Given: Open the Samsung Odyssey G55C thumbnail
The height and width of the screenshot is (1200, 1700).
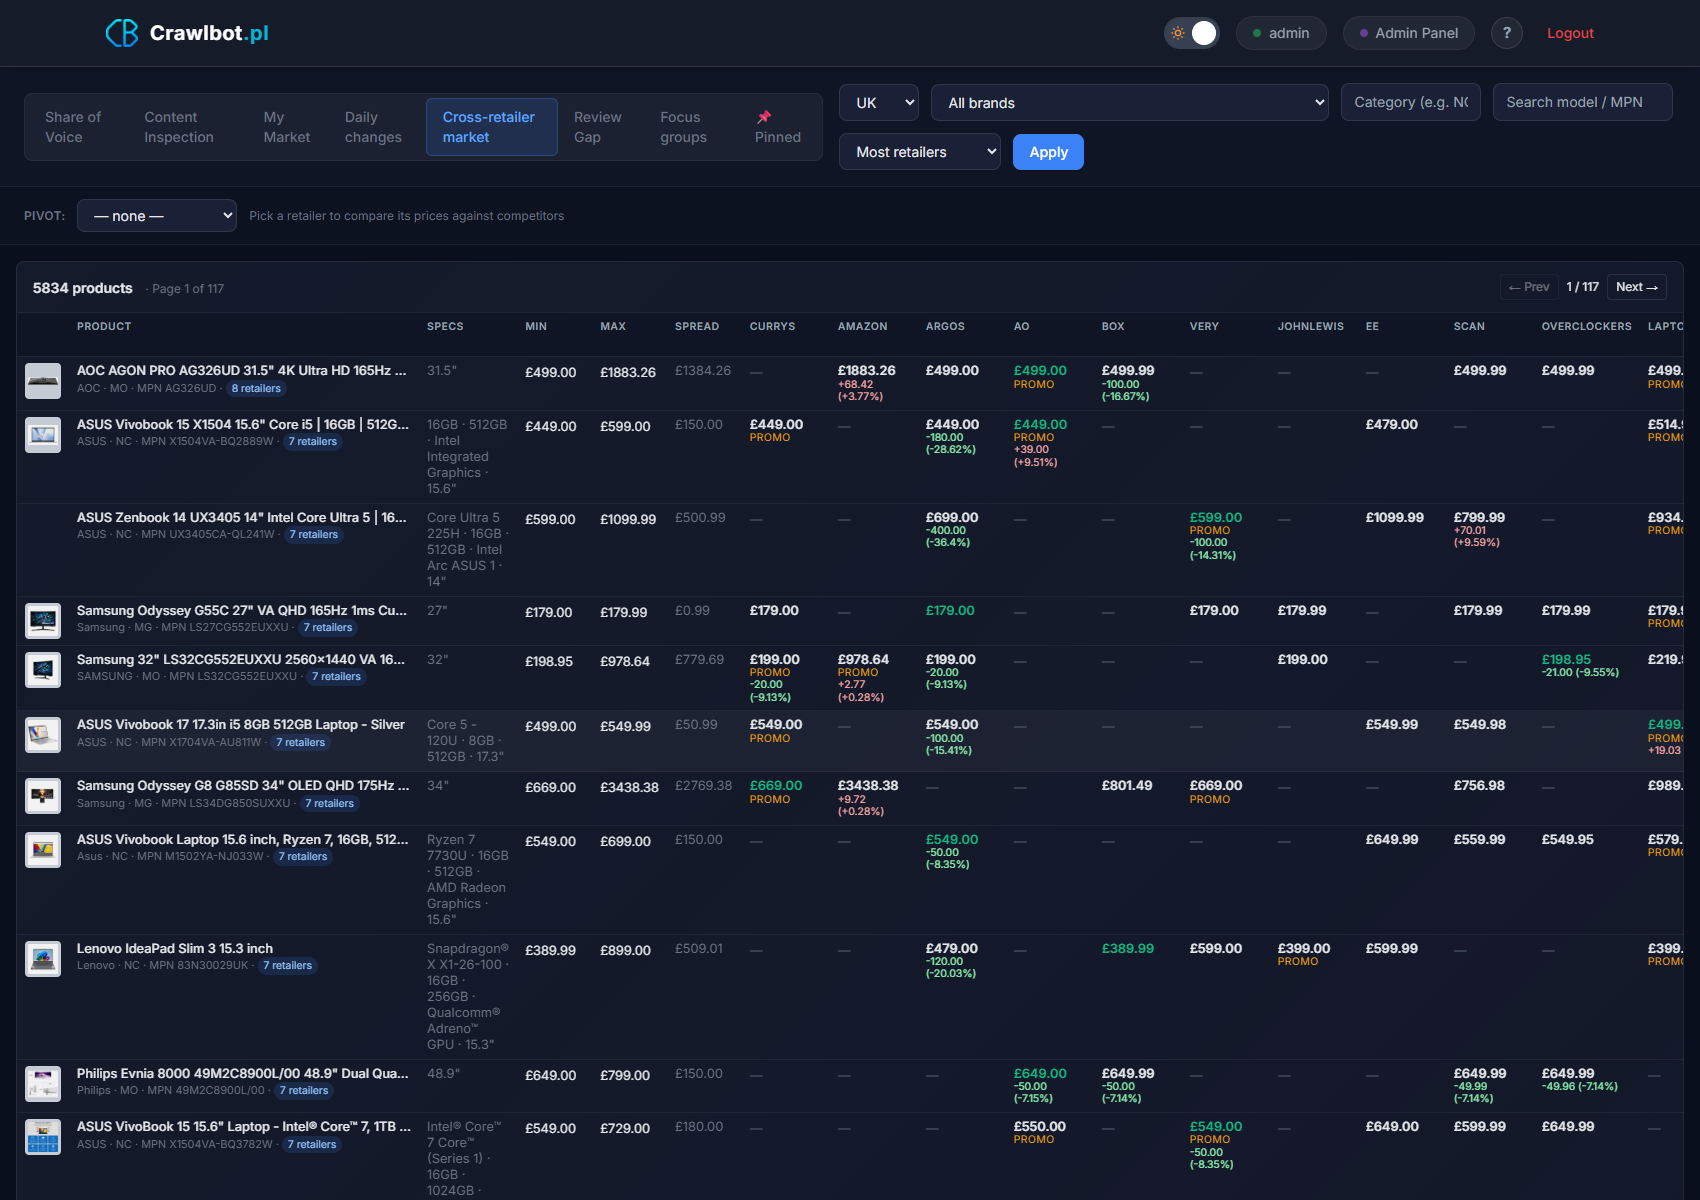Looking at the screenshot, I should [43, 621].
